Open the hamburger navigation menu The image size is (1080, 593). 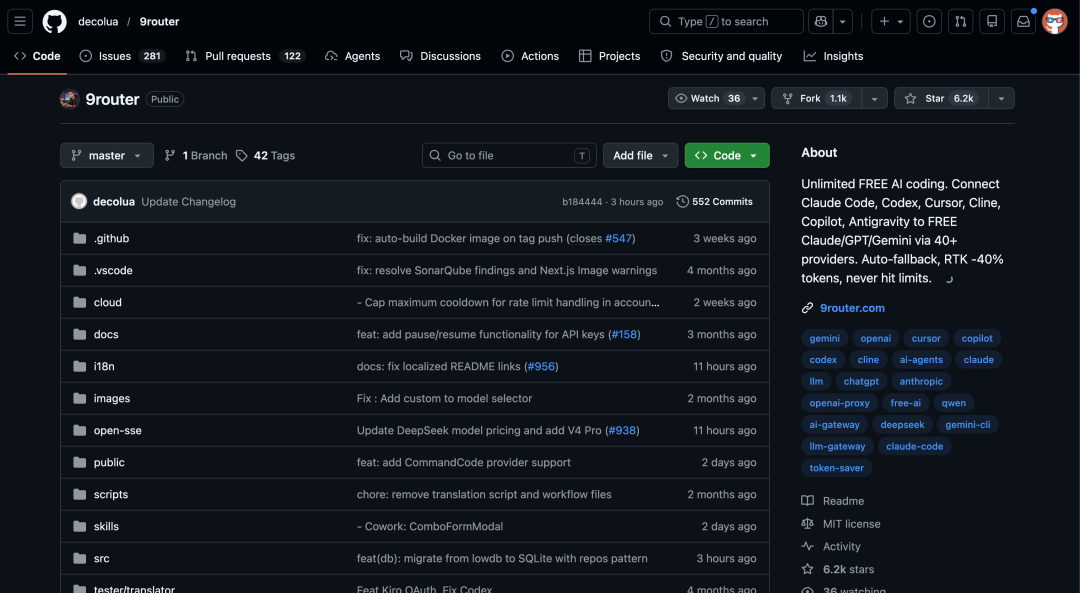(20, 21)
